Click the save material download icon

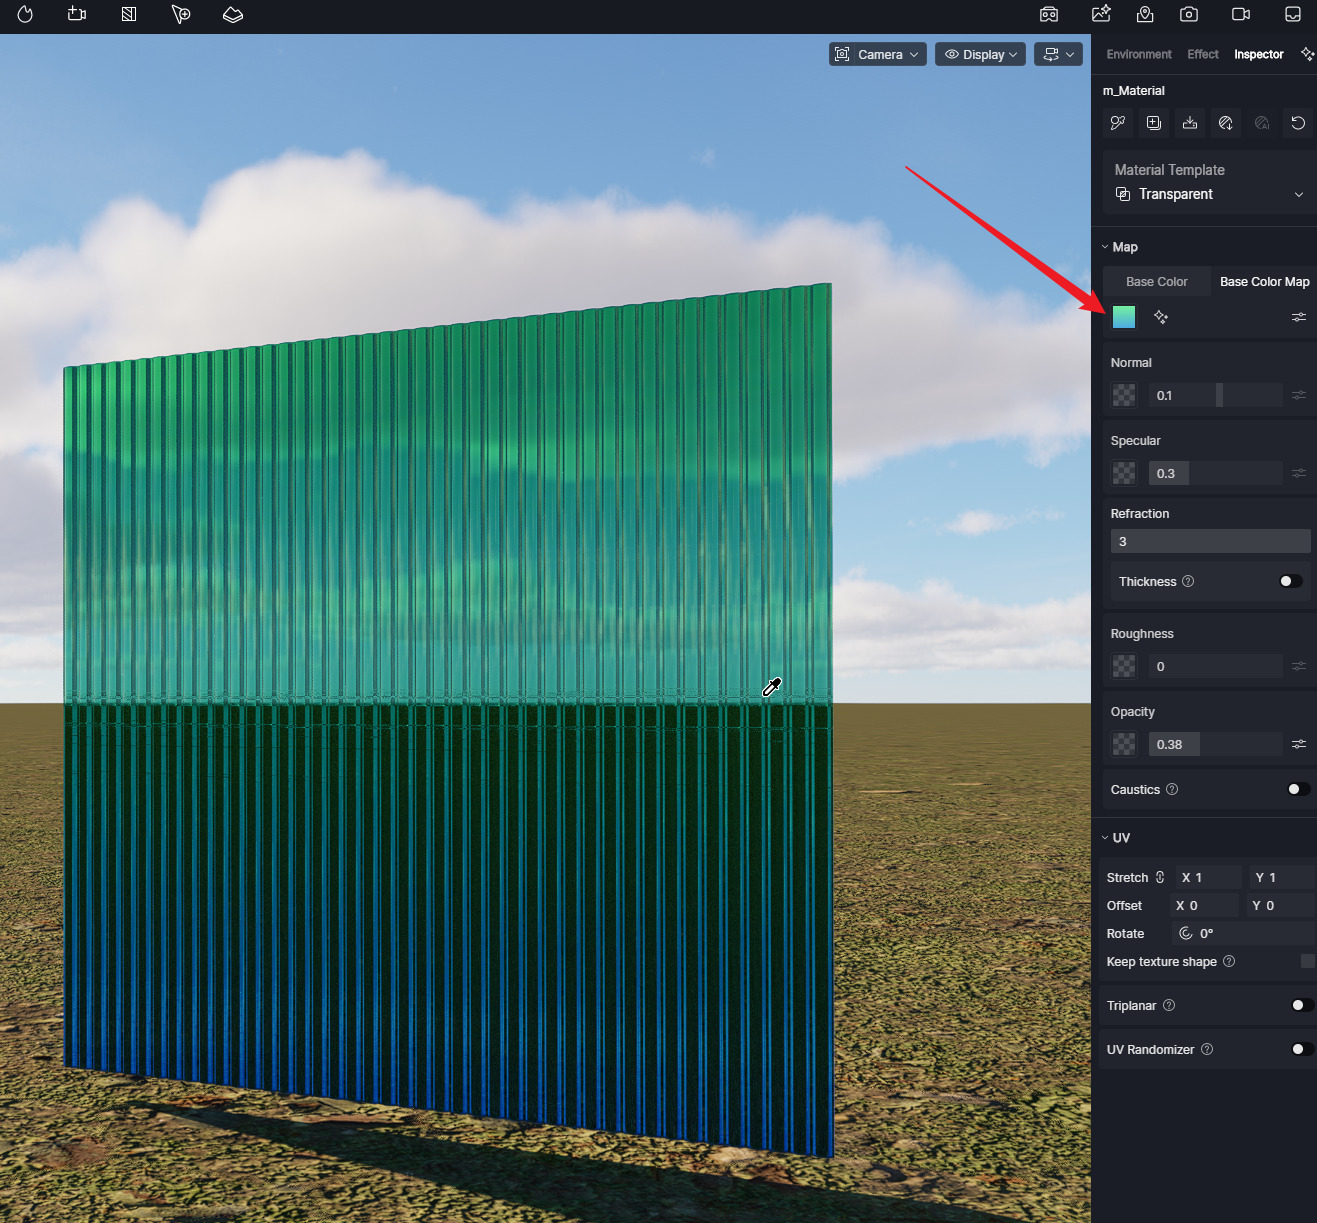(x=1190, y=123)
